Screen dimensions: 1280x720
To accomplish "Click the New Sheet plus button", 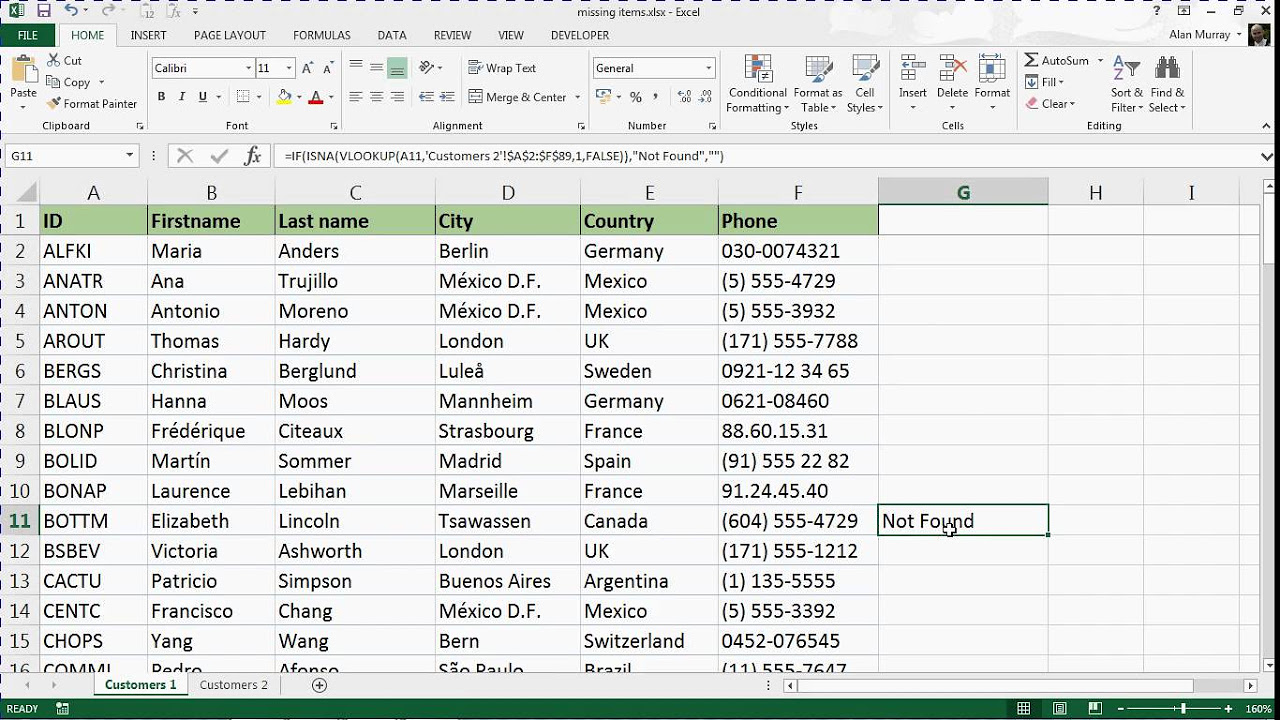I will [x=318, y=685].
